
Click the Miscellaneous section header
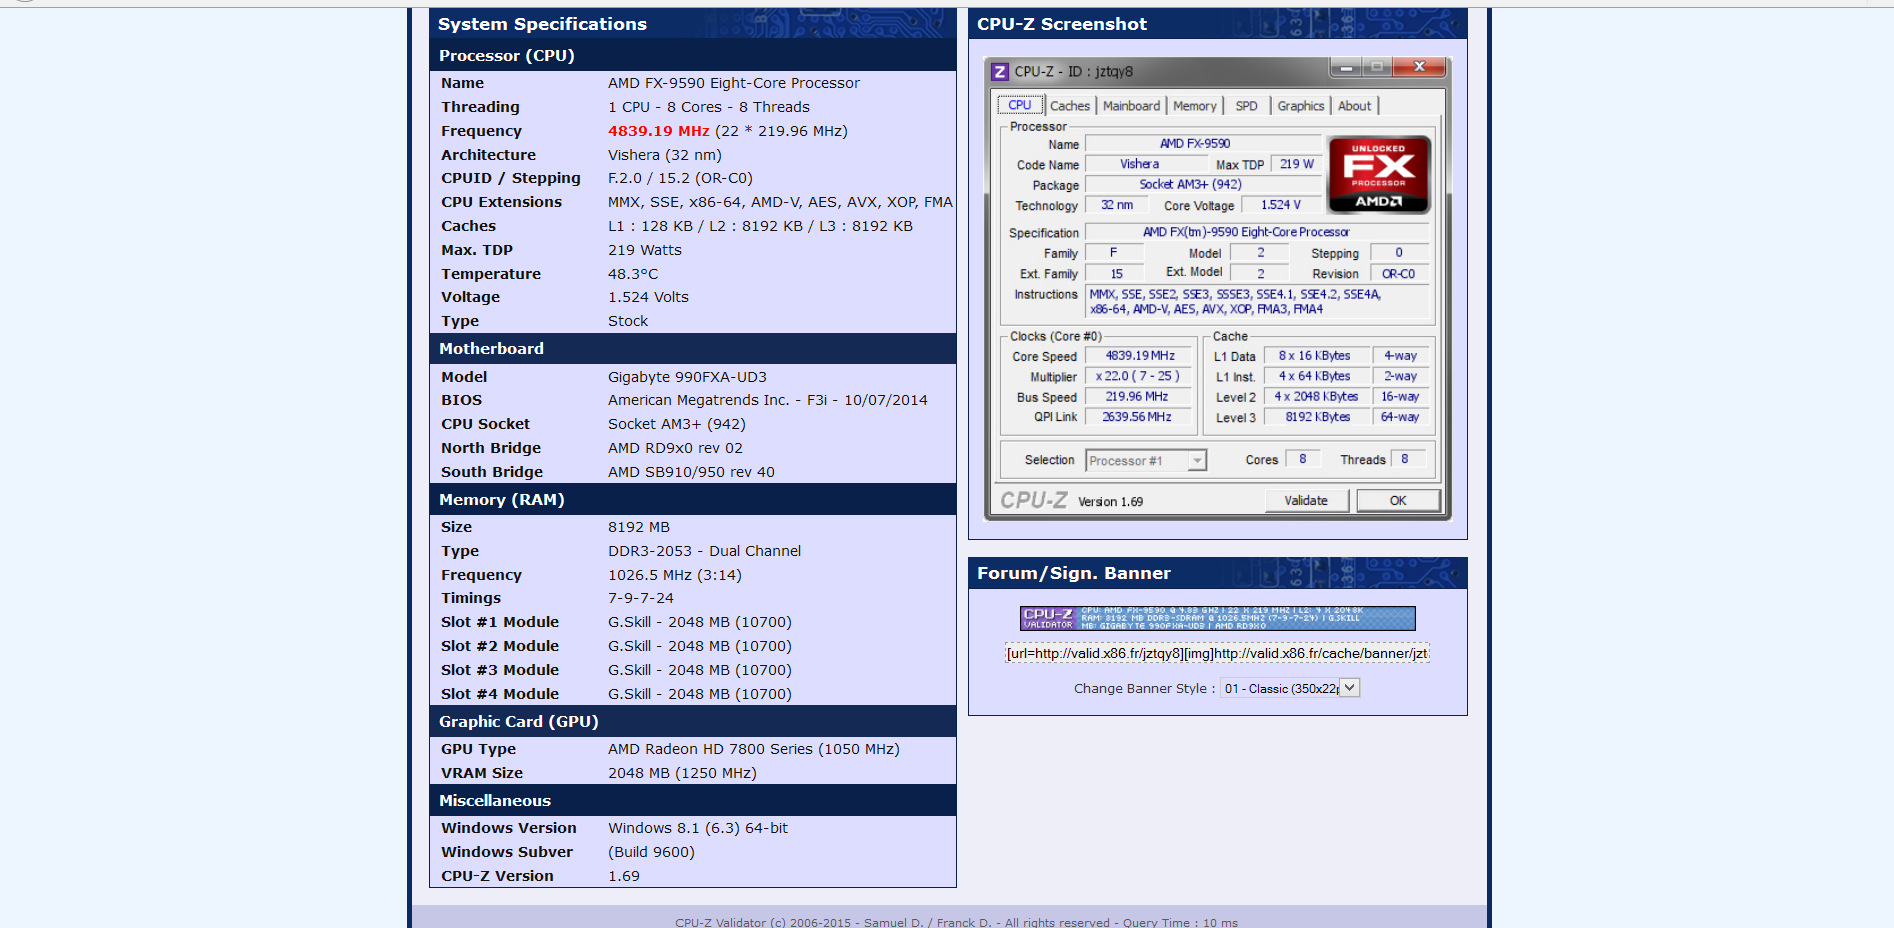[x=693, y=800]
